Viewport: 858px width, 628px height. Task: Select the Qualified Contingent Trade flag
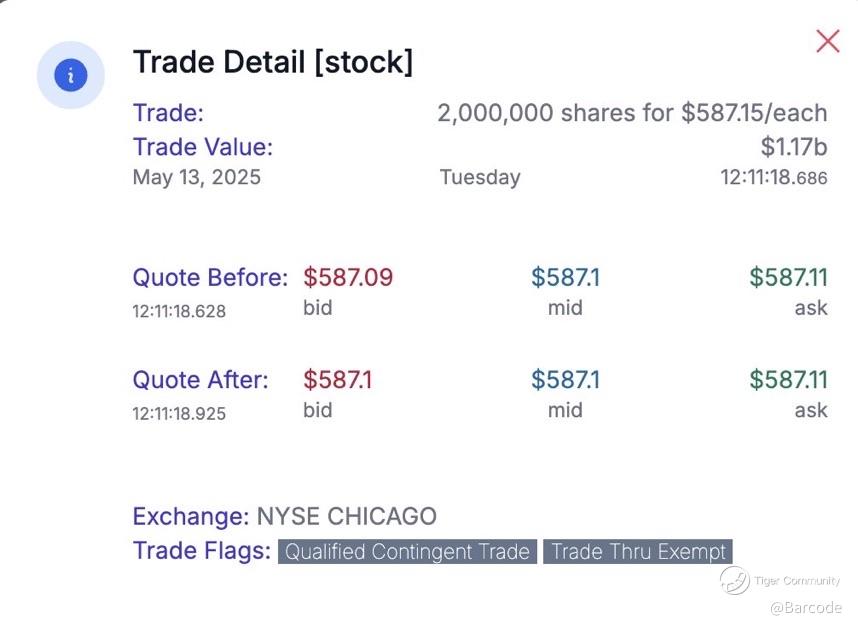[407, 551]
